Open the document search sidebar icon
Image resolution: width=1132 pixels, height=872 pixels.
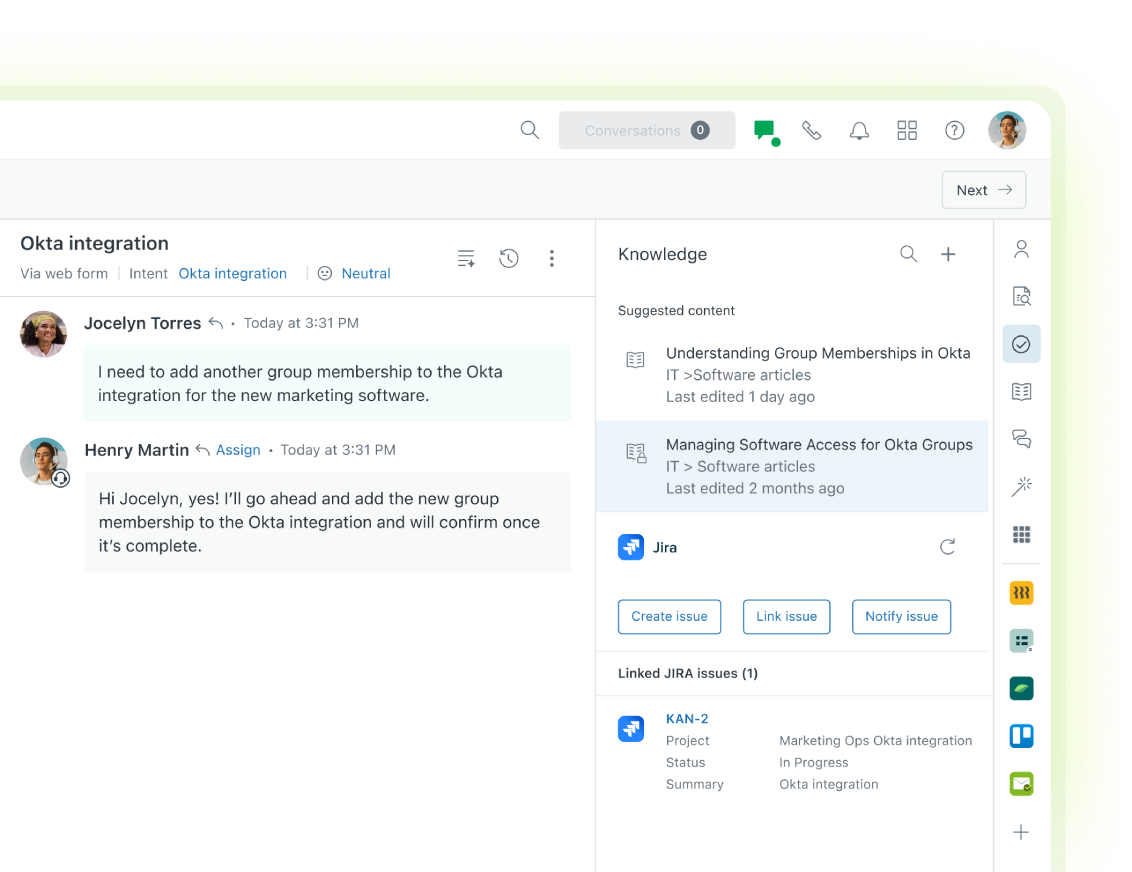1021,296
